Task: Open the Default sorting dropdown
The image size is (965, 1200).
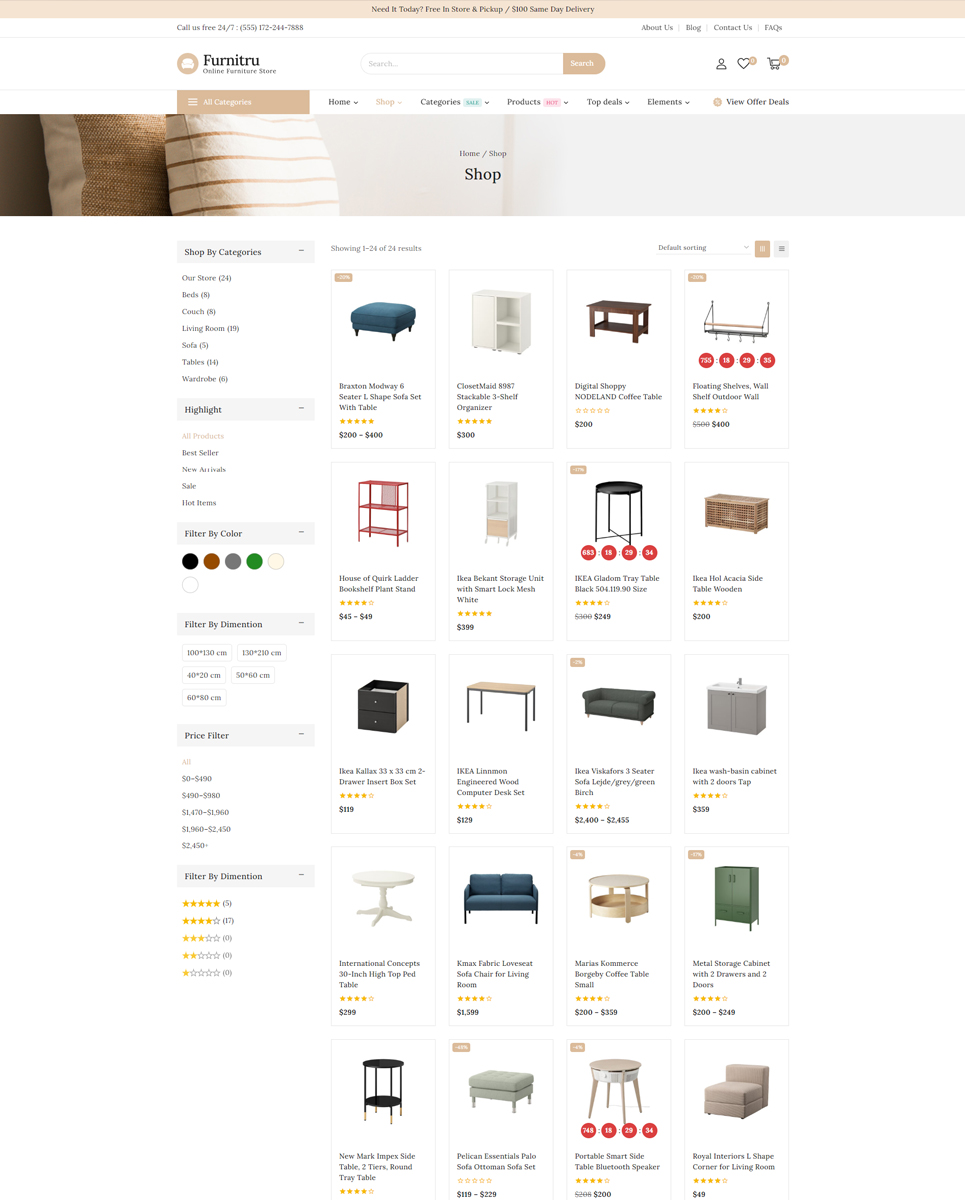Action: click(x=703, y=248)
